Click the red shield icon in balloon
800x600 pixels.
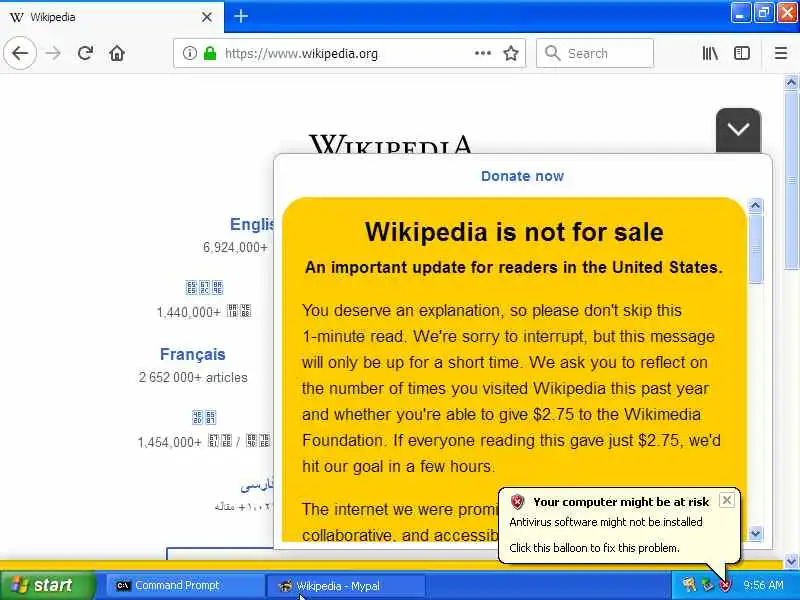tap(517, 502)
